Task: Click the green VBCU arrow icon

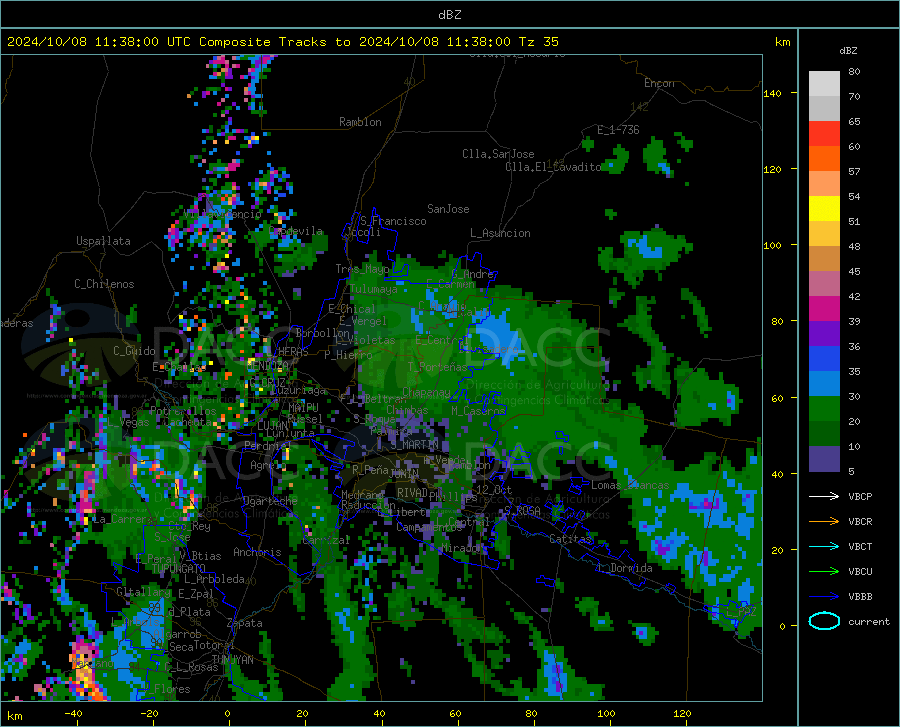Action: click(824, 571)
